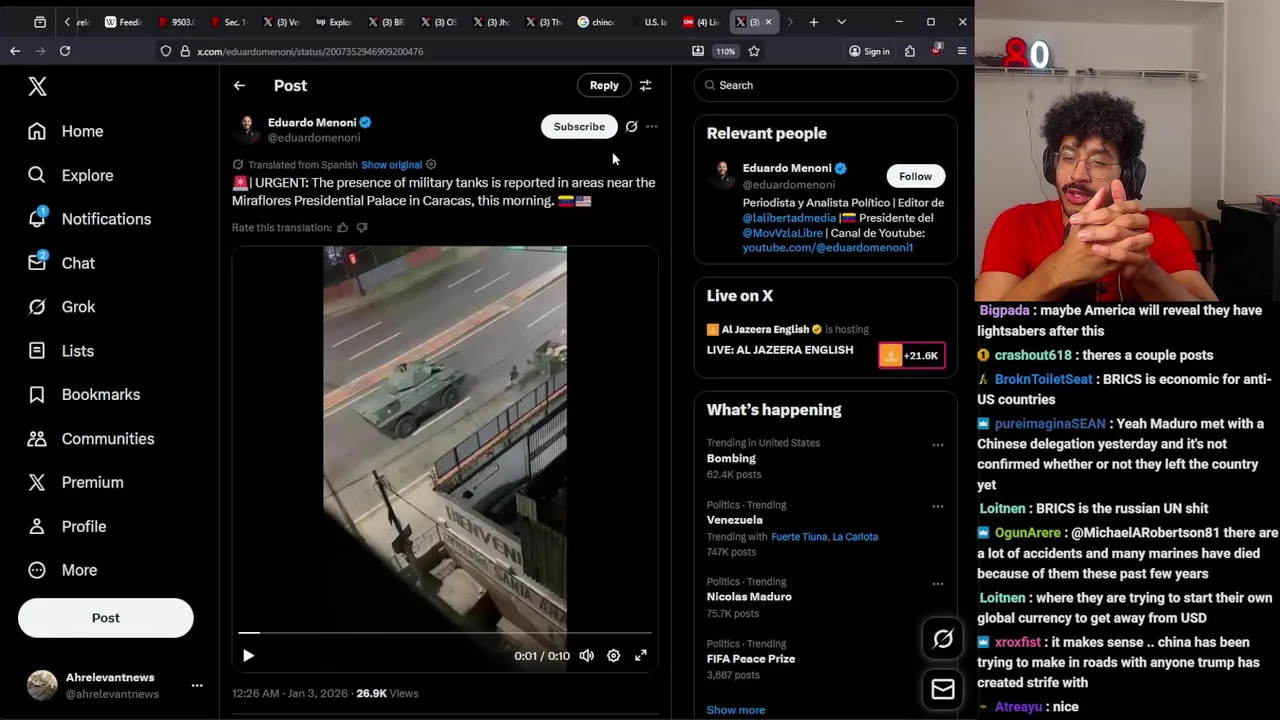Screen dimensions: 1280x720
Task: Click the Communities people icon
Action: 37,438
